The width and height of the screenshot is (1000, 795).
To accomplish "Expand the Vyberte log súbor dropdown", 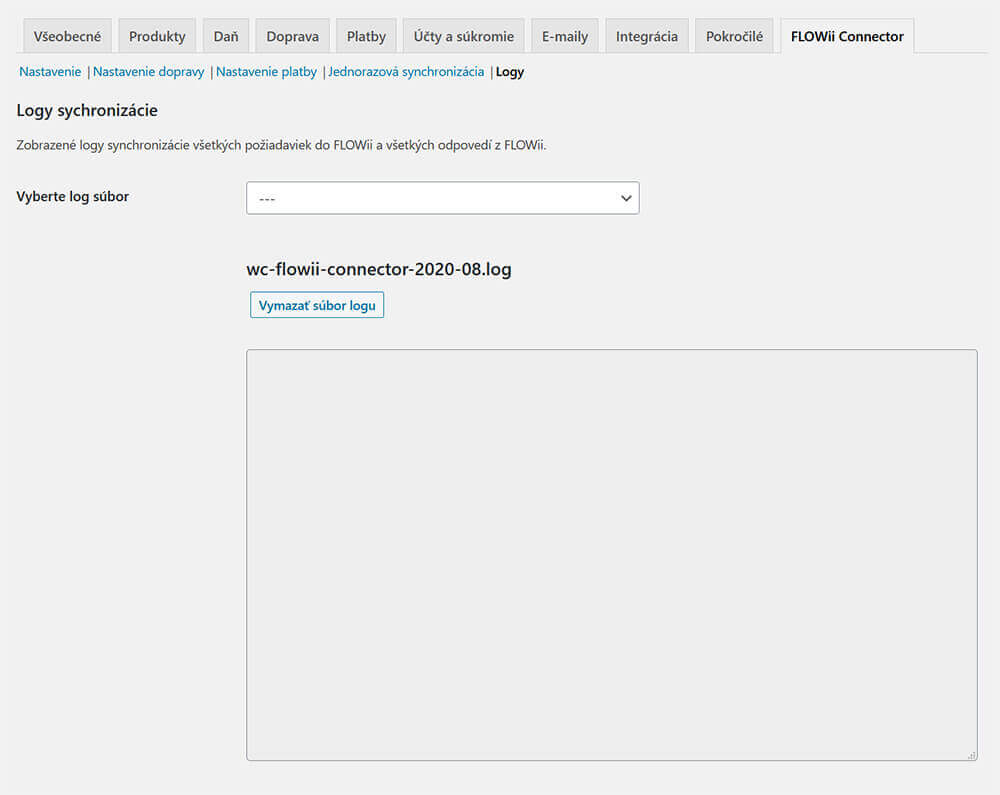I will [x=443, y=198].
